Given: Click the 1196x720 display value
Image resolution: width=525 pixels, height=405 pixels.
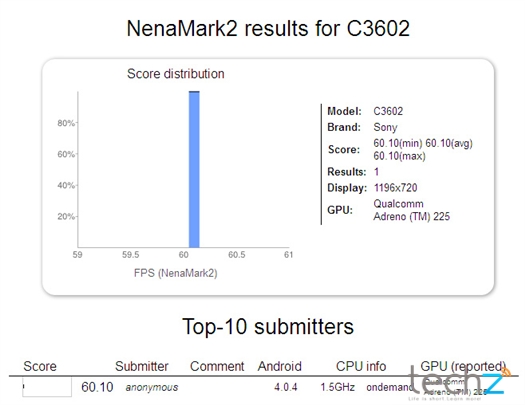Looking at the screenshot, I should click(x=395, y=188).
